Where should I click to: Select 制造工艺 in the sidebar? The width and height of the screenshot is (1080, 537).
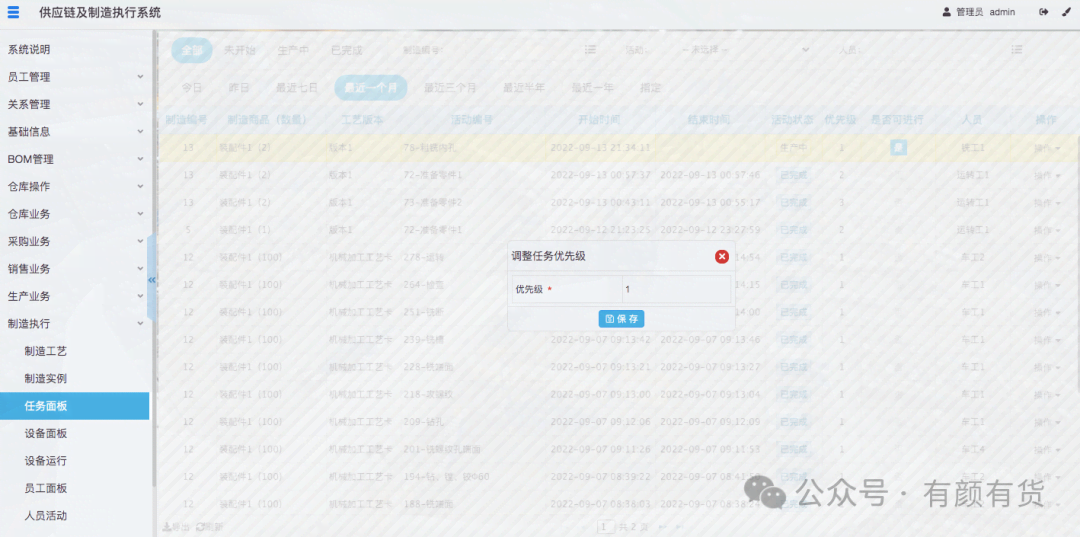(x=46, y=351)
